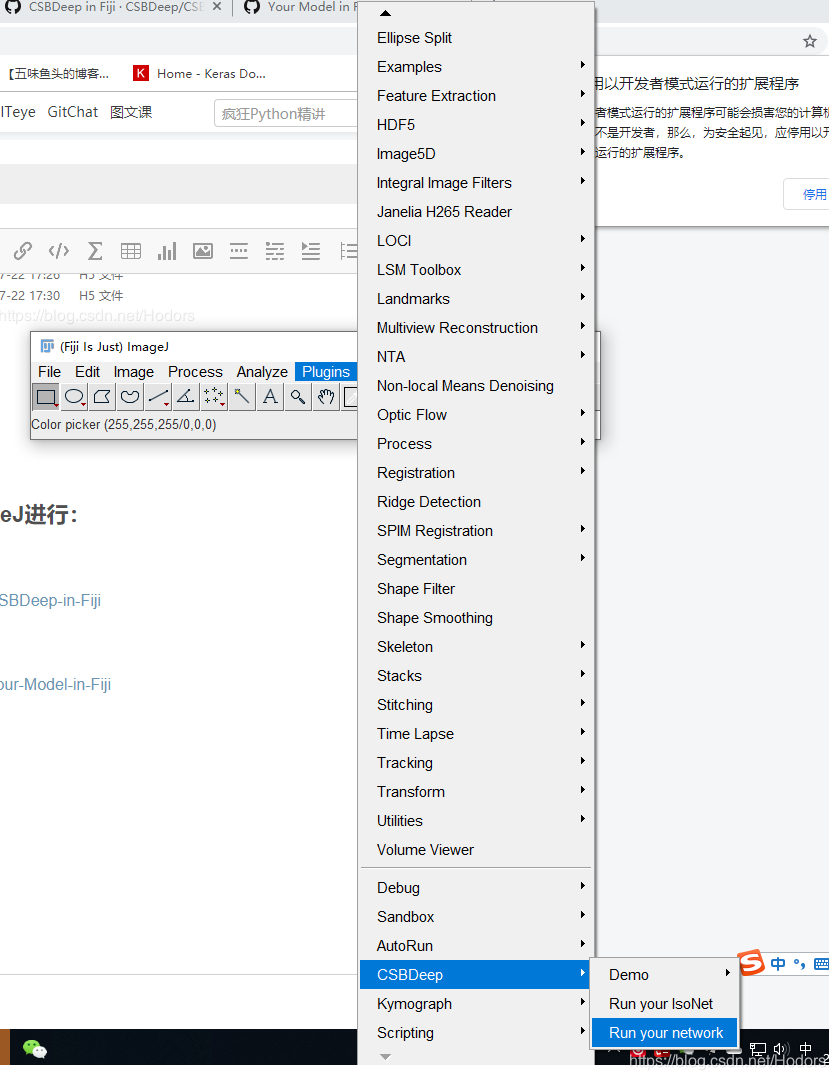Open the SBDeep-in-Fiji link
Viewport: 836px width, 1080px height.
50,600
